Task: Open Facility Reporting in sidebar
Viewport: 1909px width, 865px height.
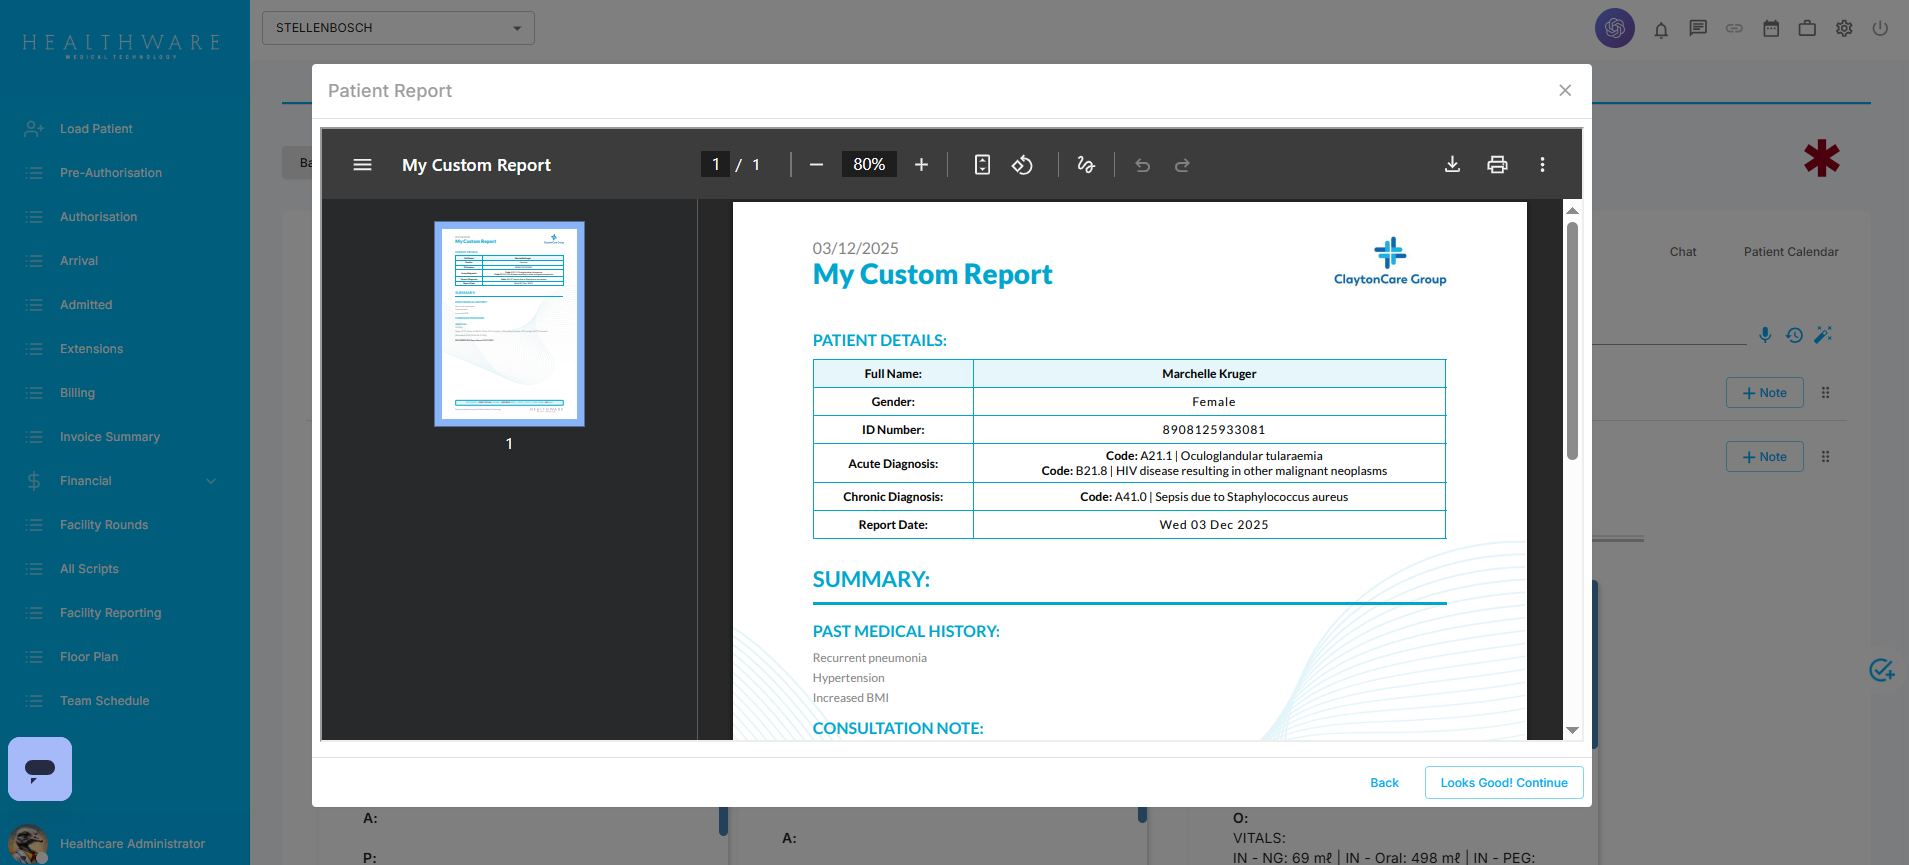Action: (110, 613)
